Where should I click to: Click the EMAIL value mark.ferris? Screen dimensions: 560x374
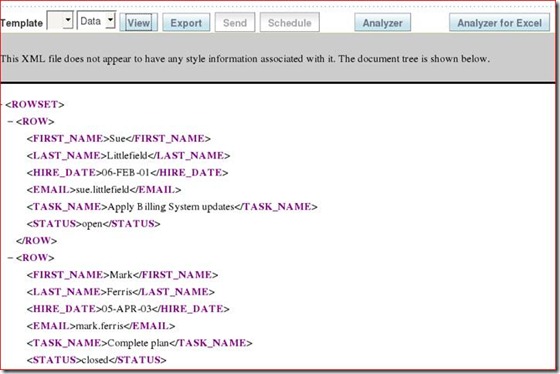100,326
